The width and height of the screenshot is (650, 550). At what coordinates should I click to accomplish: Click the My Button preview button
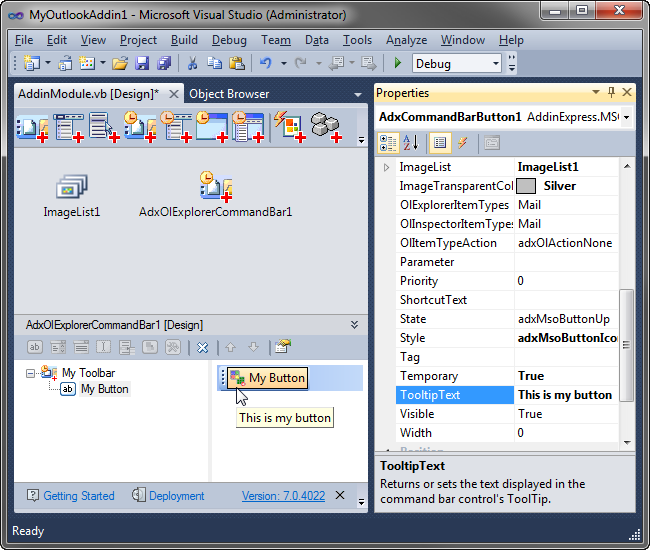click(x=267, y=378)
